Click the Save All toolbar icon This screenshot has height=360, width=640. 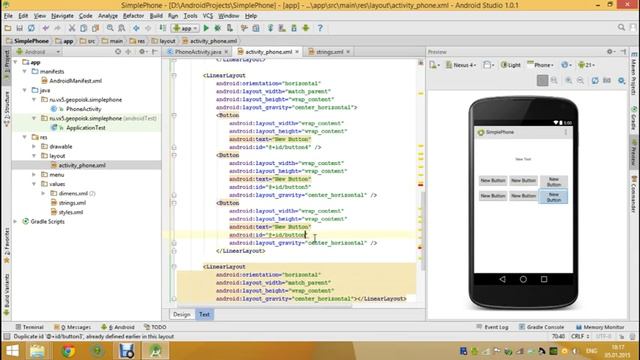pos(20,28)
